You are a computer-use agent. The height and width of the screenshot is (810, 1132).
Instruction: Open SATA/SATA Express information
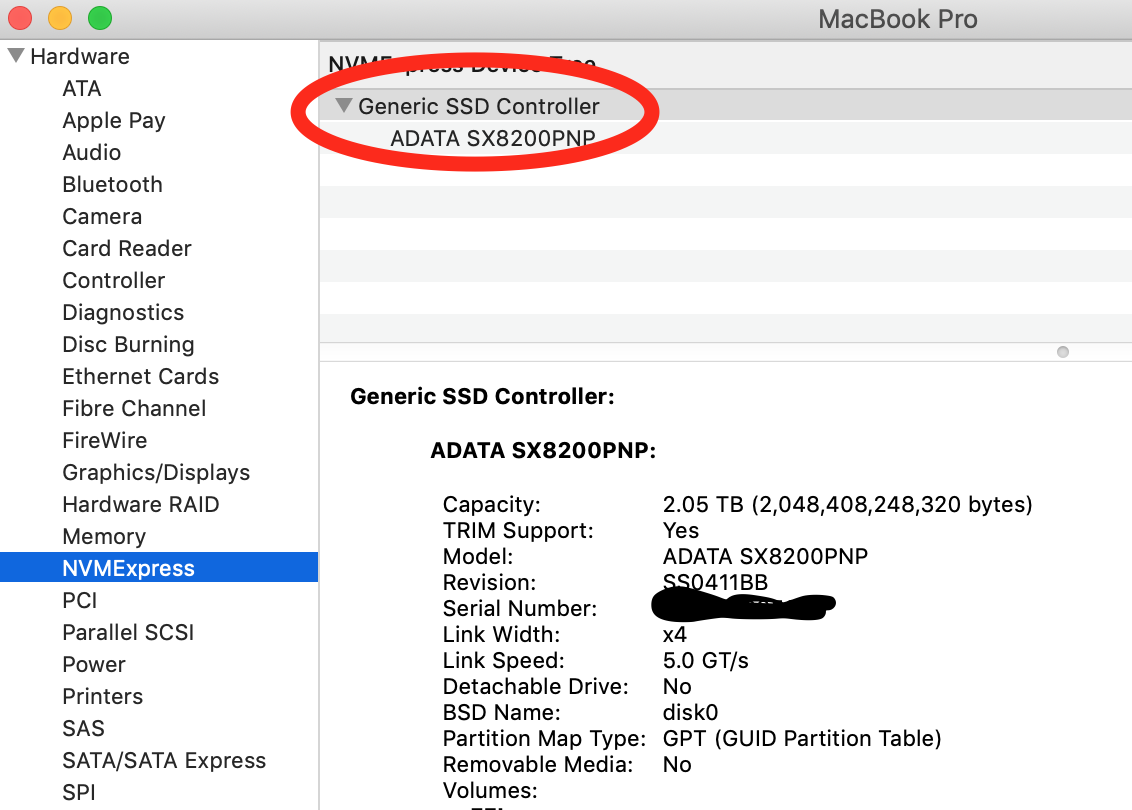pyautogui.click(x=164, y=760)
